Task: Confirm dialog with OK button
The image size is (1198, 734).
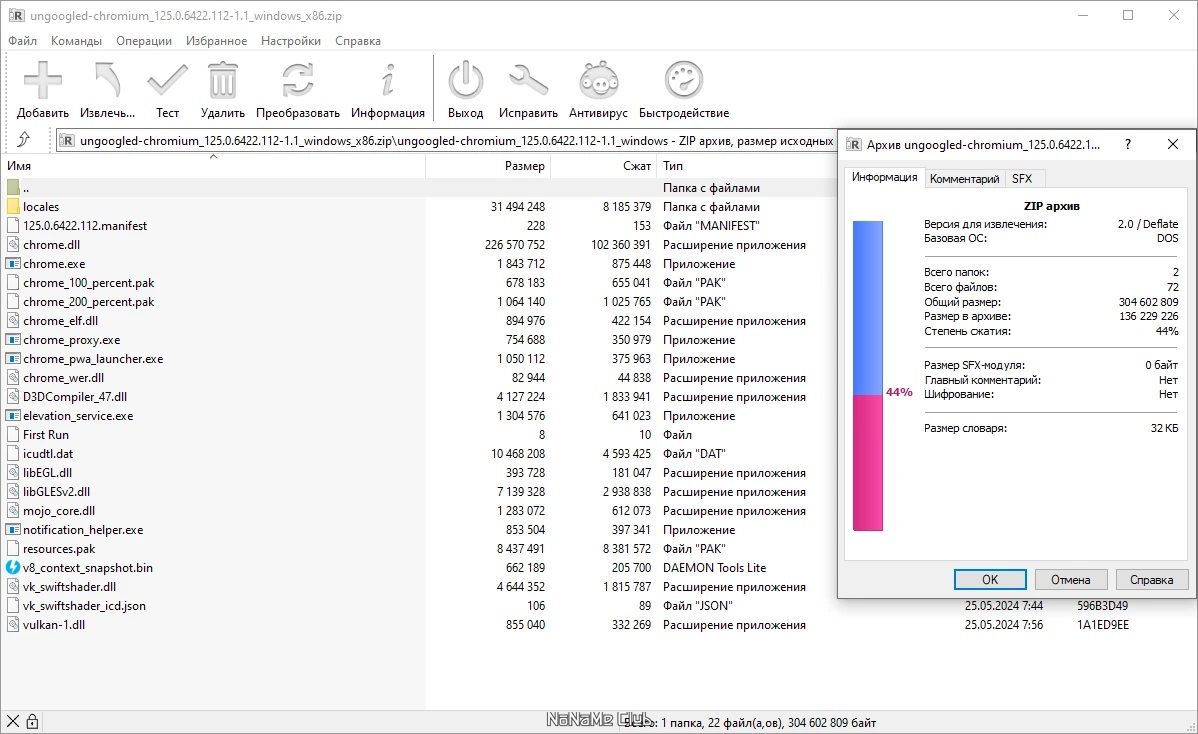Action: click(989, 580)
